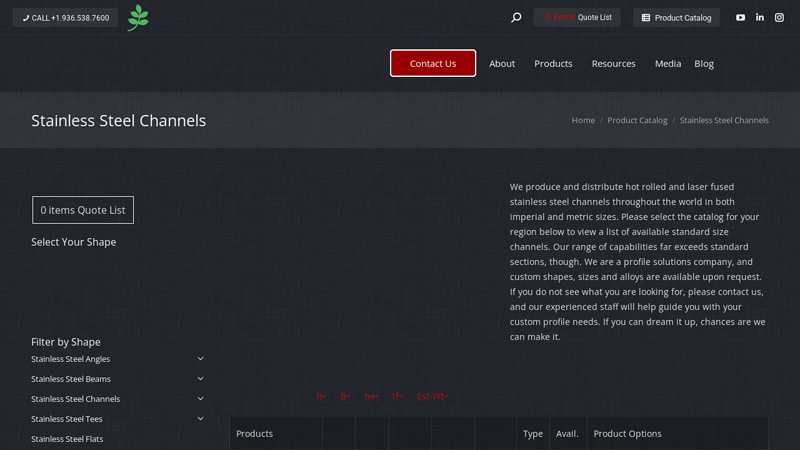Click the Product Catalog button in top bar
Screen dimensions: 800x450
tap(676, 17)
